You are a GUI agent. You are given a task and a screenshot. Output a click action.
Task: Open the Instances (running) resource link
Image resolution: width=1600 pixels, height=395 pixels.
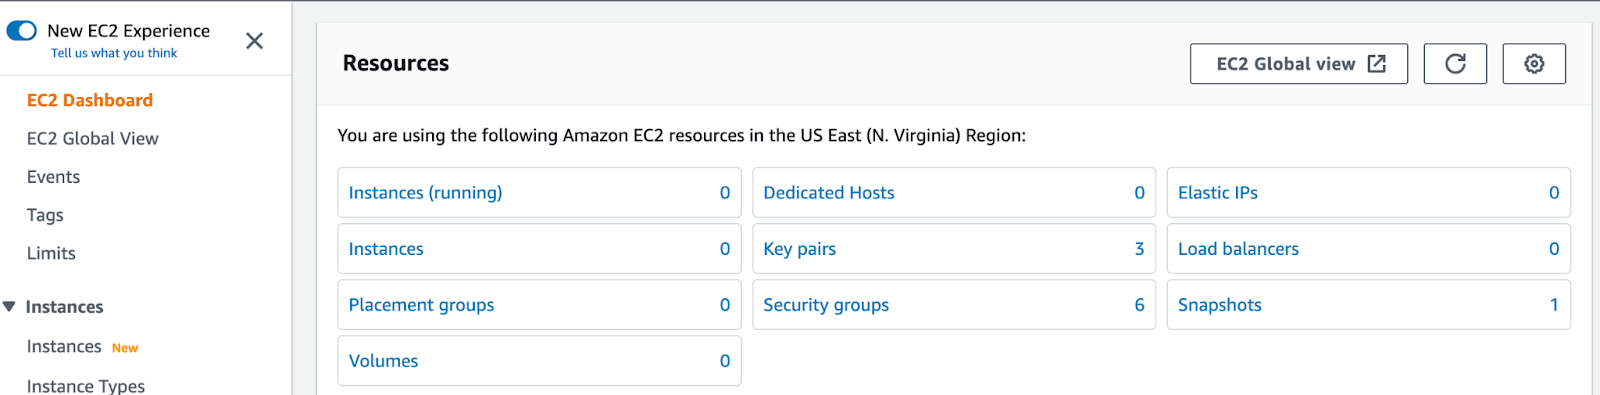click(425, 193)
